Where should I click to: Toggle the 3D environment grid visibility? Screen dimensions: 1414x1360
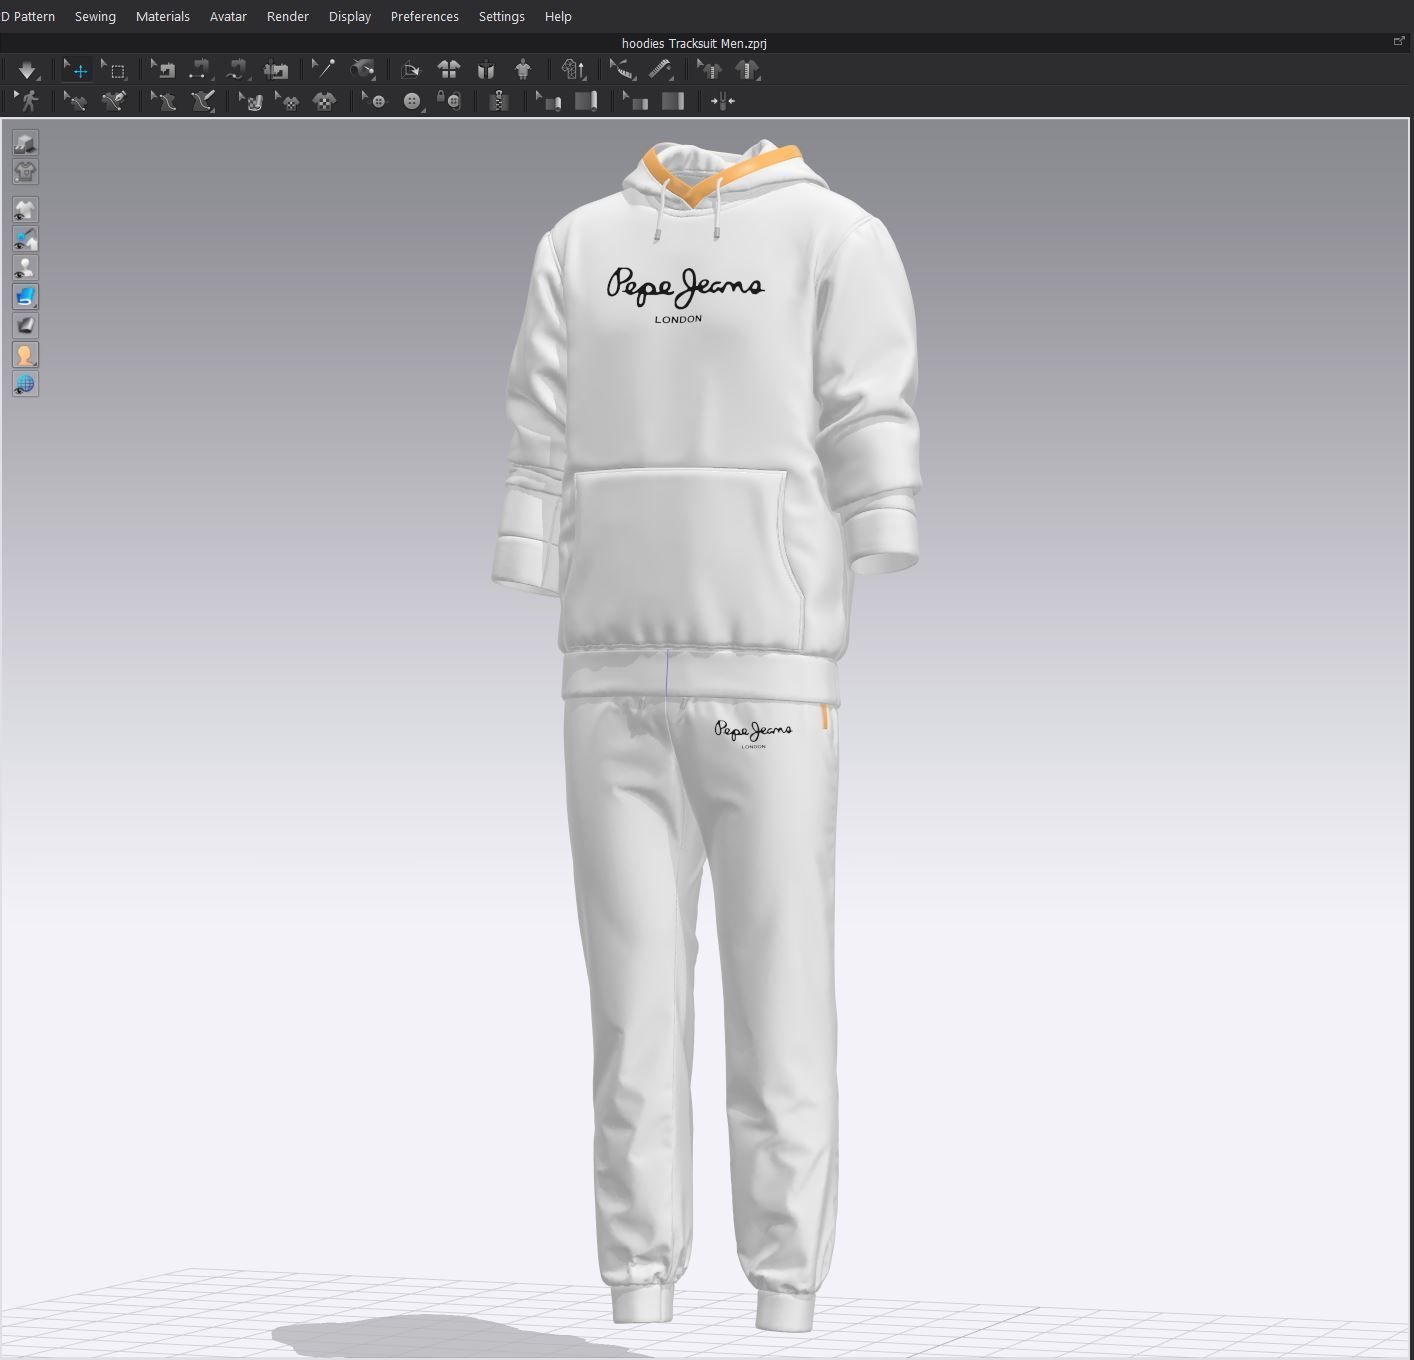pos(25,384)
